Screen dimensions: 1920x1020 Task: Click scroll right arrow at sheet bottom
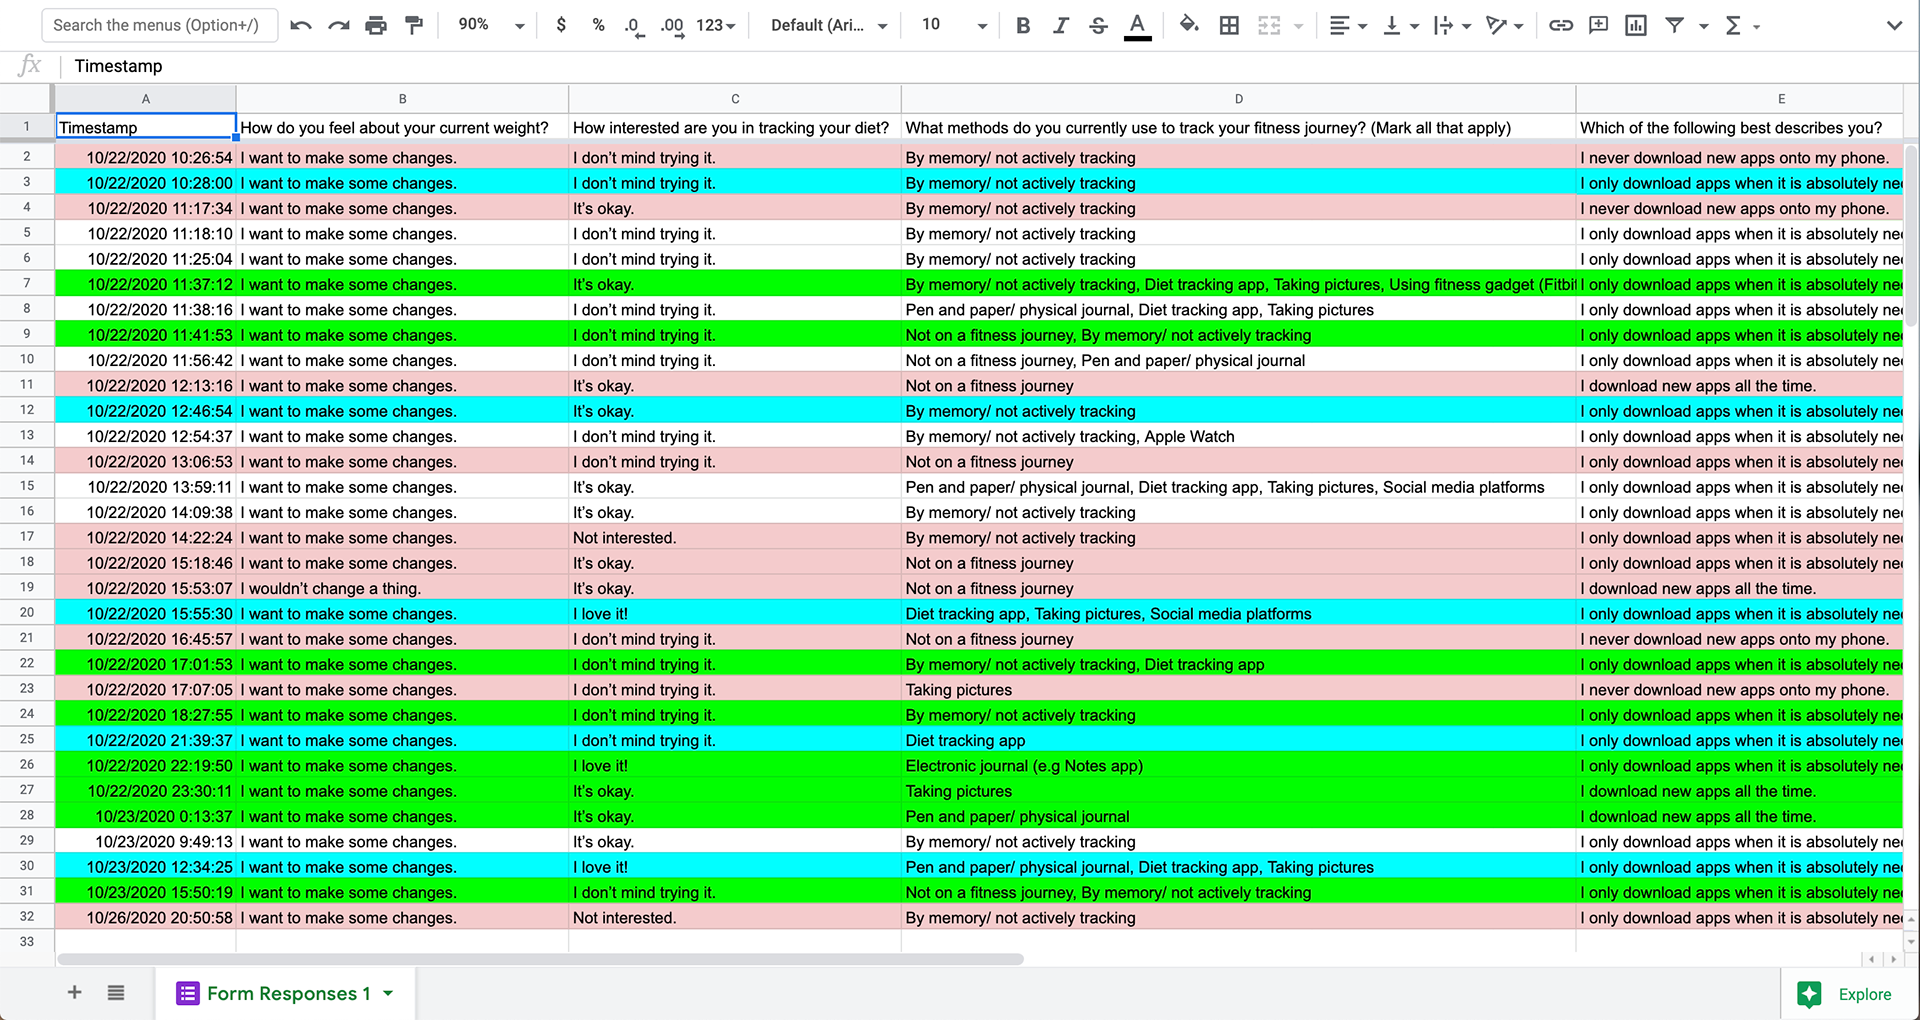[x=1893, y=959]
